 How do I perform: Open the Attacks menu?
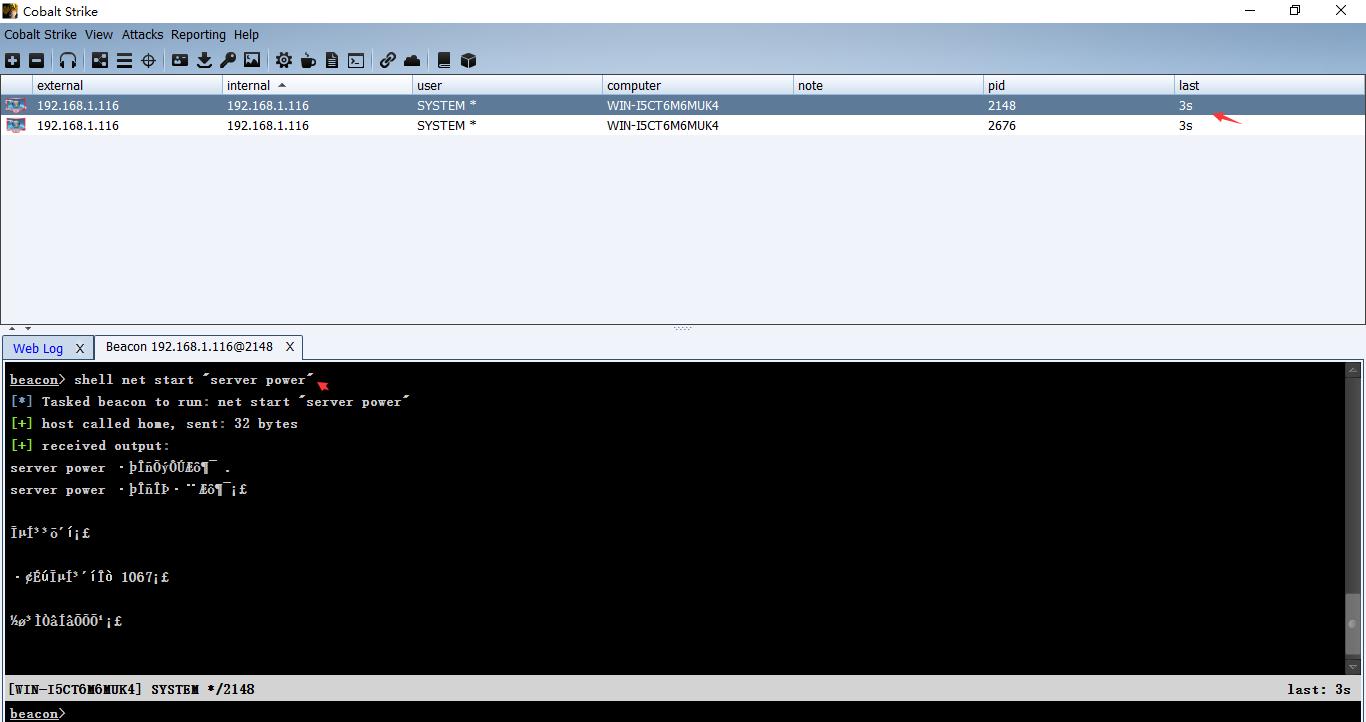[x=142, y=34]
